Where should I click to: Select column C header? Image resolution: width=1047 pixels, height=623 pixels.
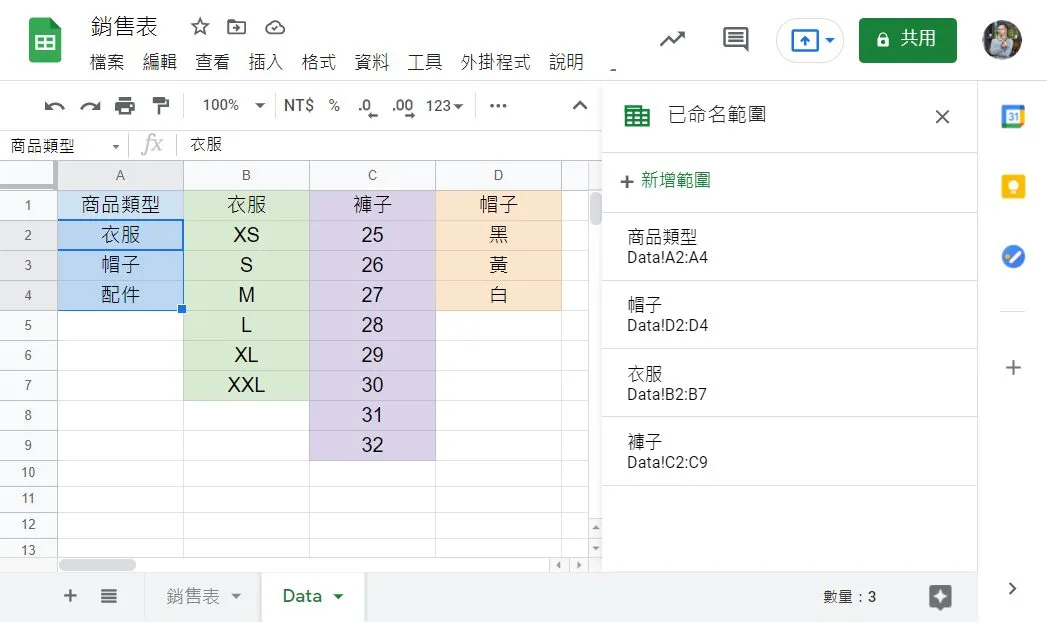(x=373, y=176)
